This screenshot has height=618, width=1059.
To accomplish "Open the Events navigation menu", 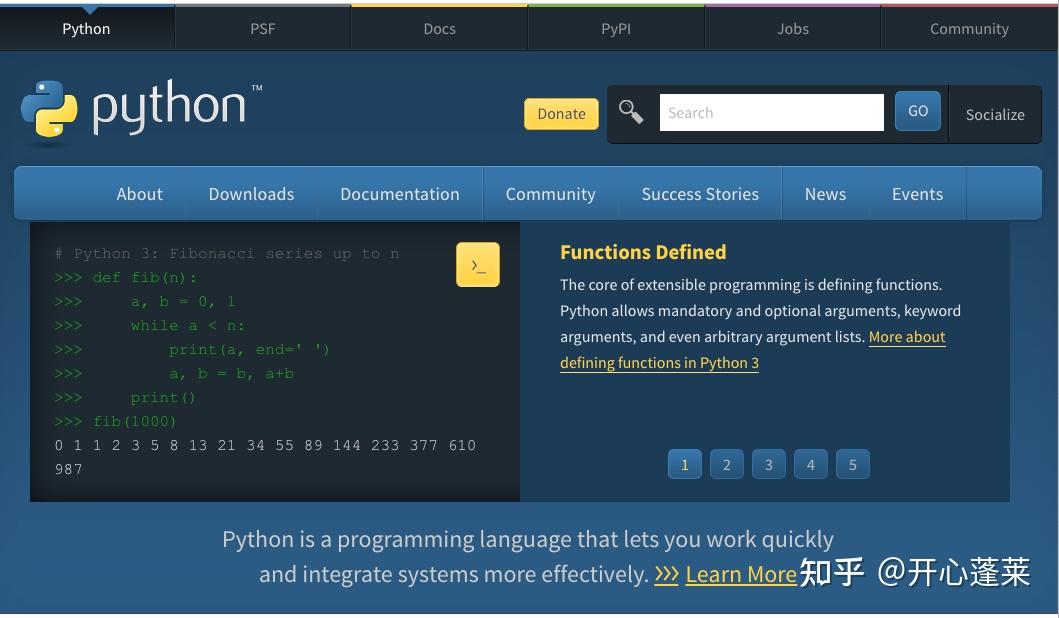I will click(x=917, y=194).
